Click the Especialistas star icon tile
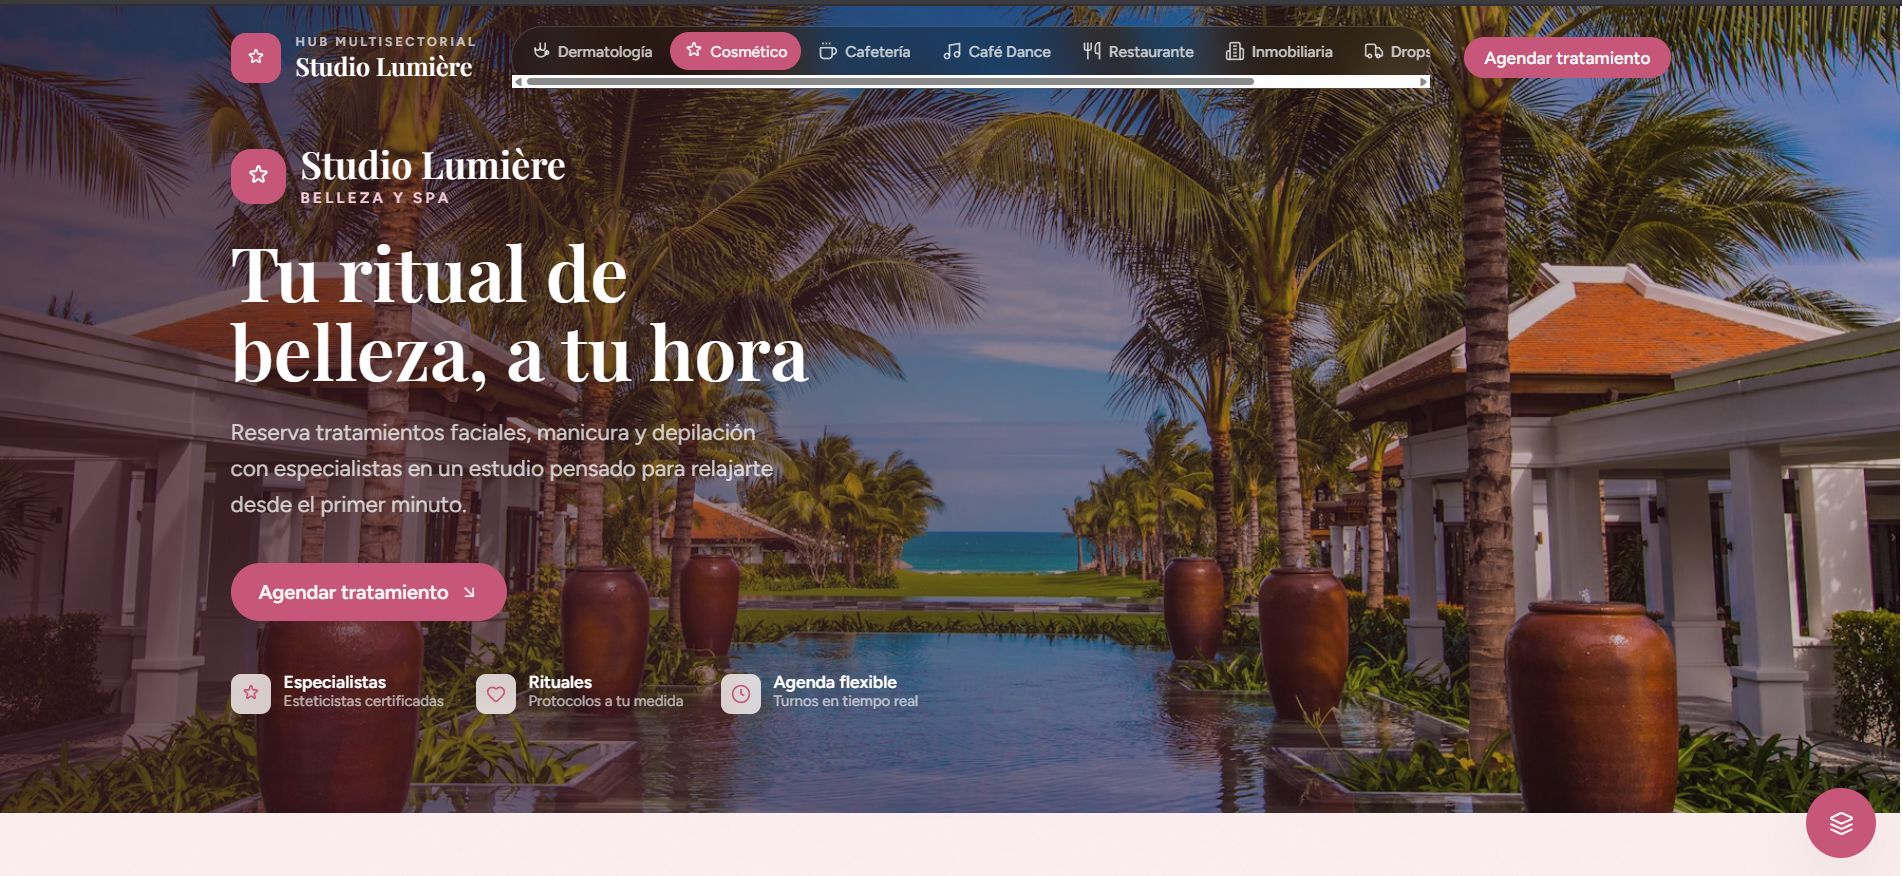The height and width of the screenshot is (876, 1902). tap(251, 693)
